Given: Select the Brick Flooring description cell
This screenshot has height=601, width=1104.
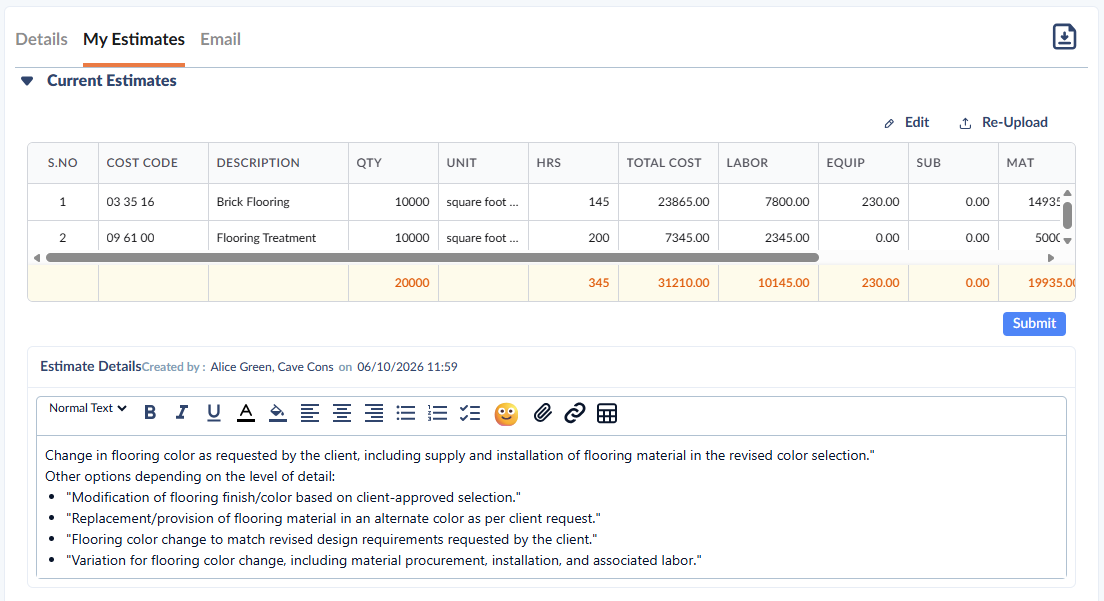Looking at the screenshot, I should tap(278, 202).
